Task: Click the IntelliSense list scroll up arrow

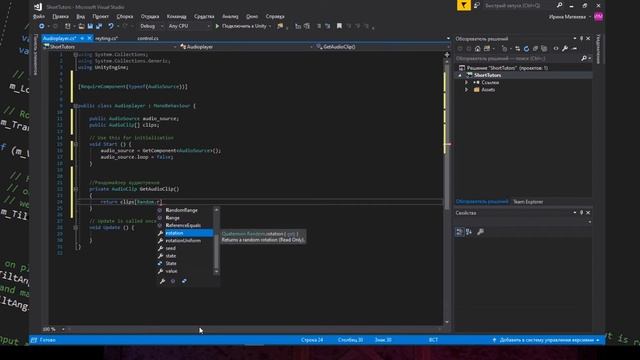Action: [x=216, y=210]
